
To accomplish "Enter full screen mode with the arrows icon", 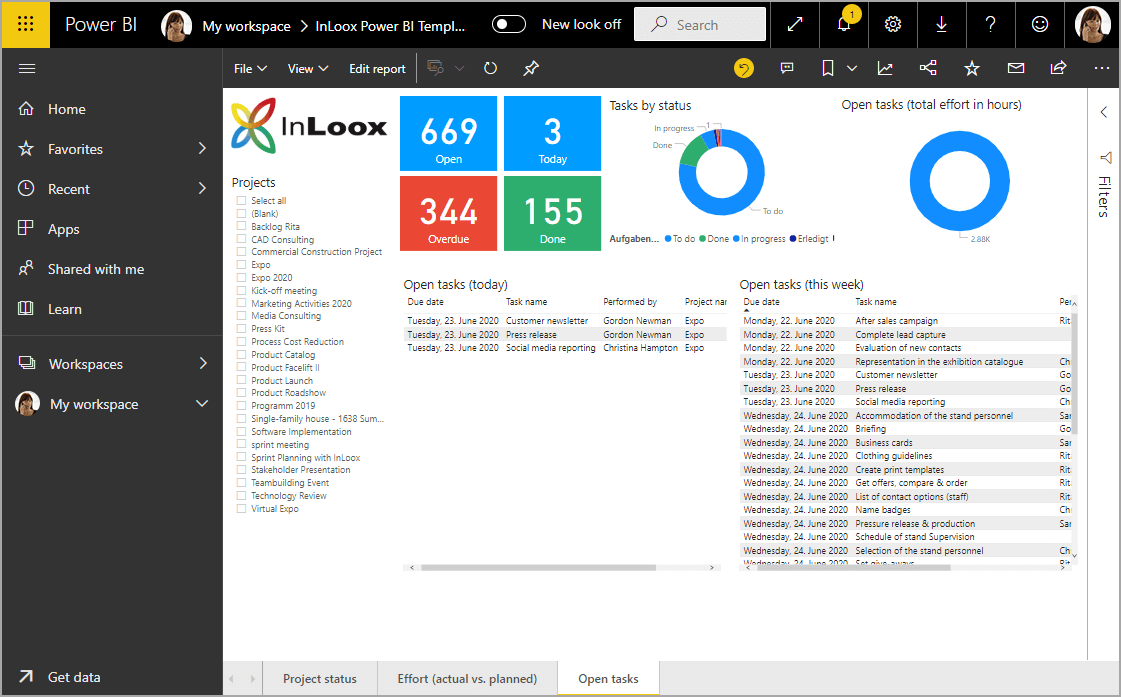I will point(795,24).
